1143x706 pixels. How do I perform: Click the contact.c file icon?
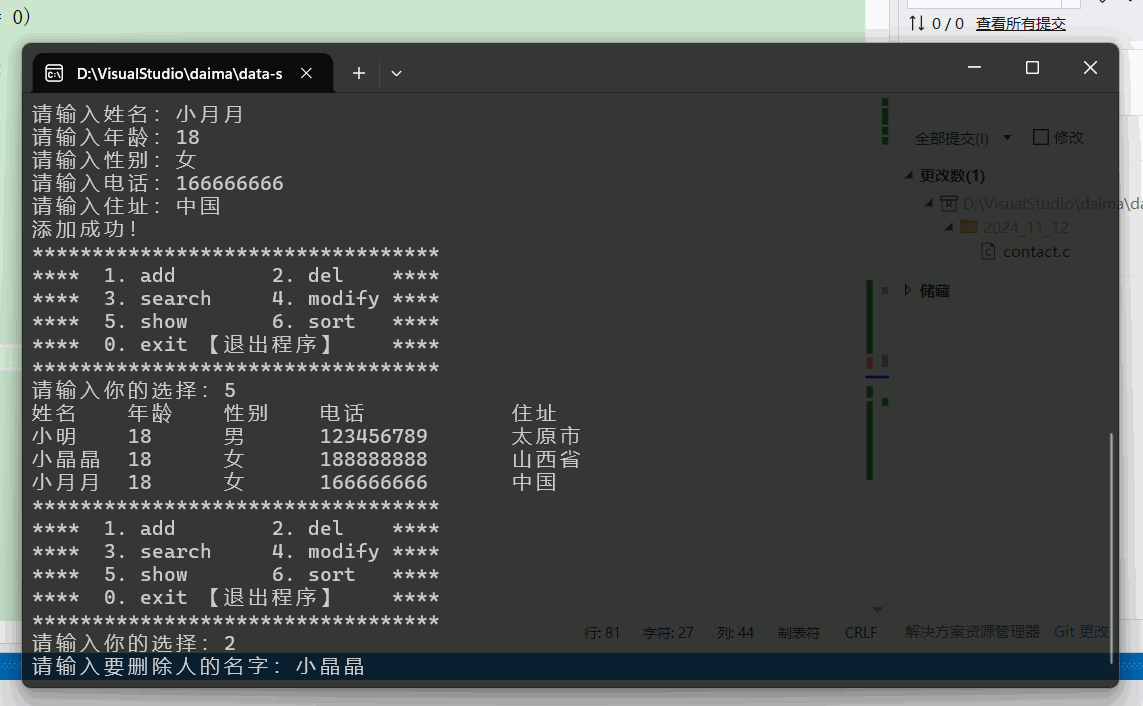988,252
